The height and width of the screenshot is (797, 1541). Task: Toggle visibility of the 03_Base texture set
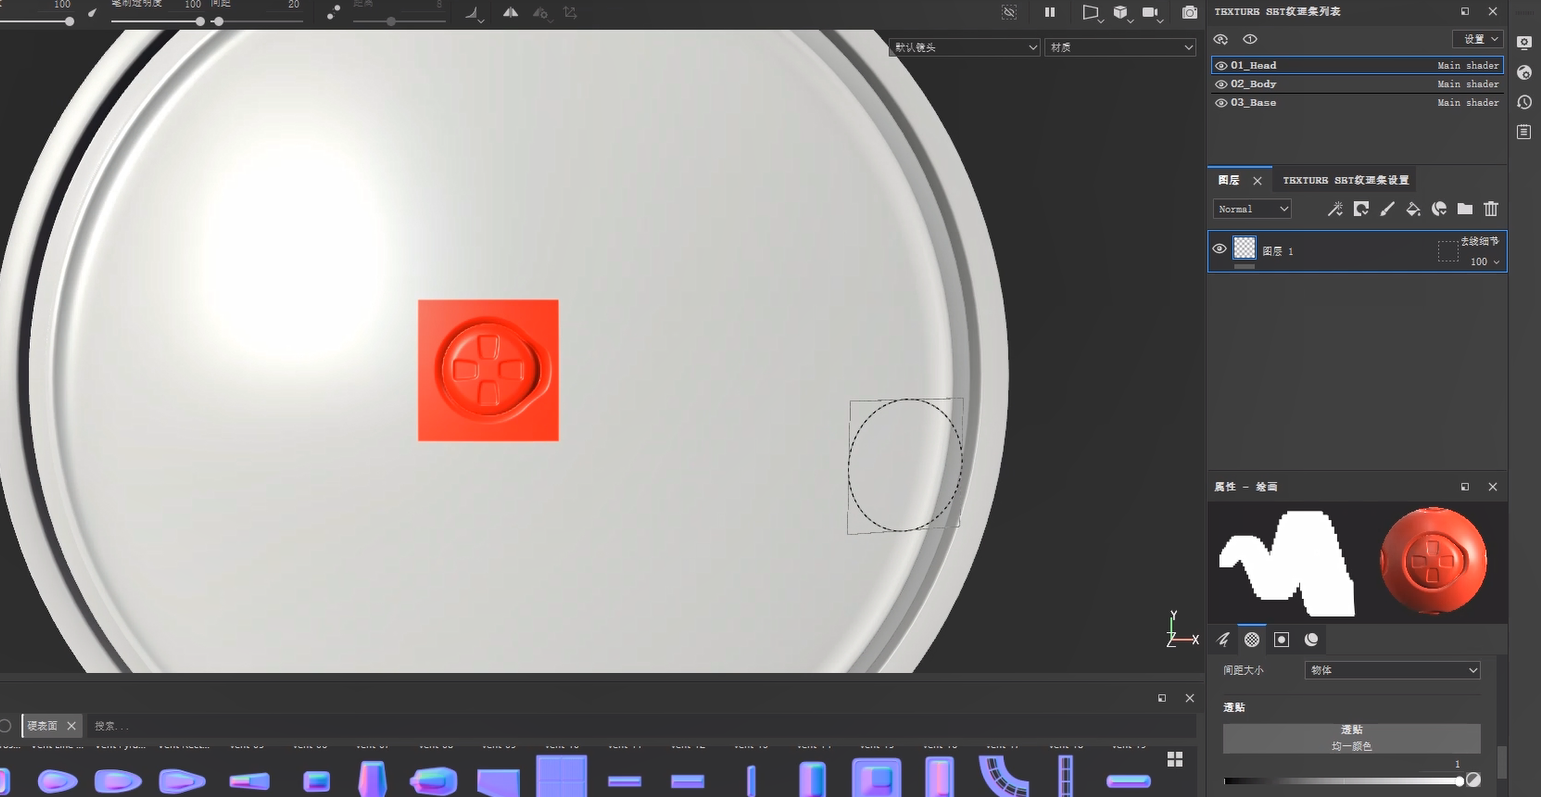(x=1221, y=102)
